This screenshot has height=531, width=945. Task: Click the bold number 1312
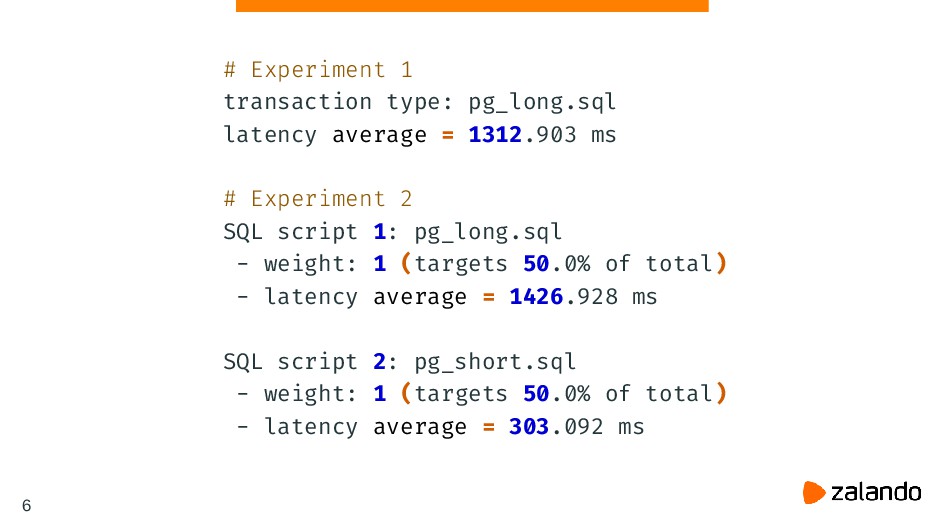coord(495,134)
